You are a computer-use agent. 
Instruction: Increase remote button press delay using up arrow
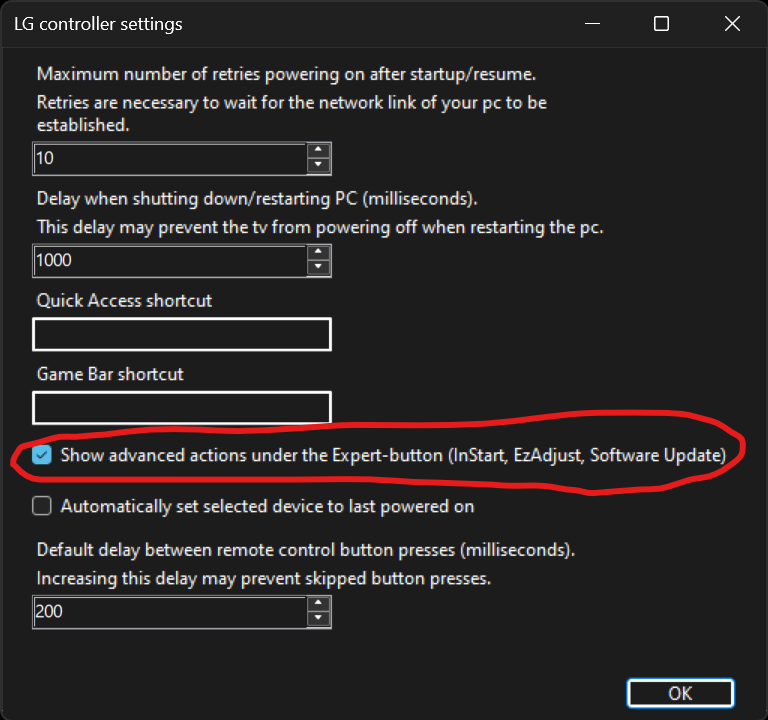coord(318,603)
